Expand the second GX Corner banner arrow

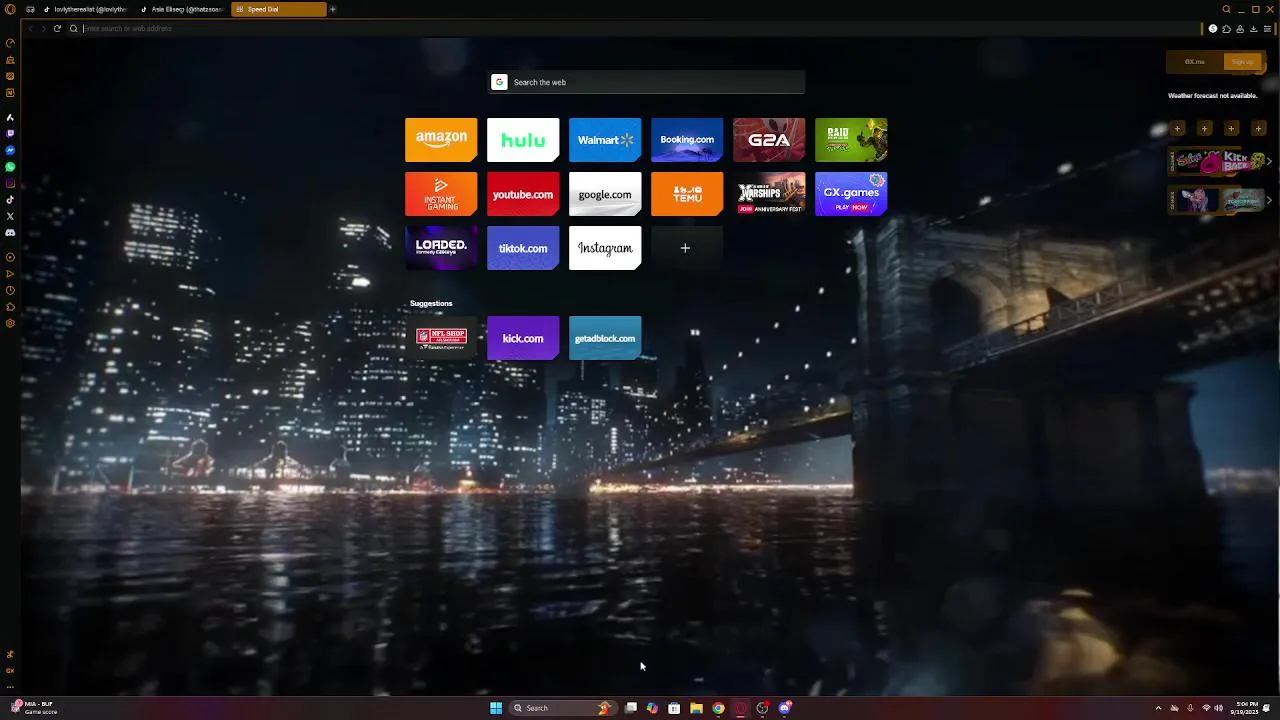(1269, 200)
